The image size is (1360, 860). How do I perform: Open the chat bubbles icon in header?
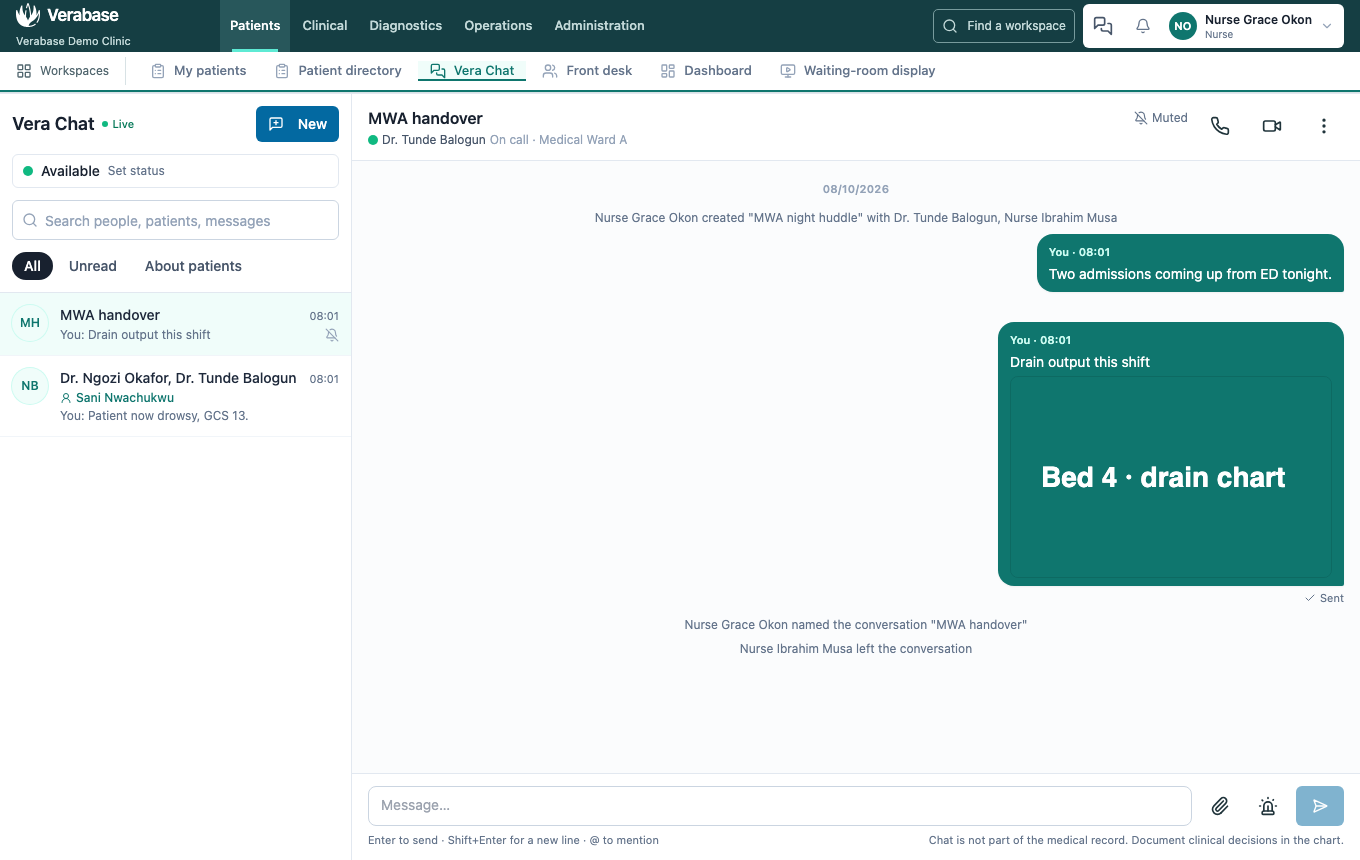point(1103,26)
